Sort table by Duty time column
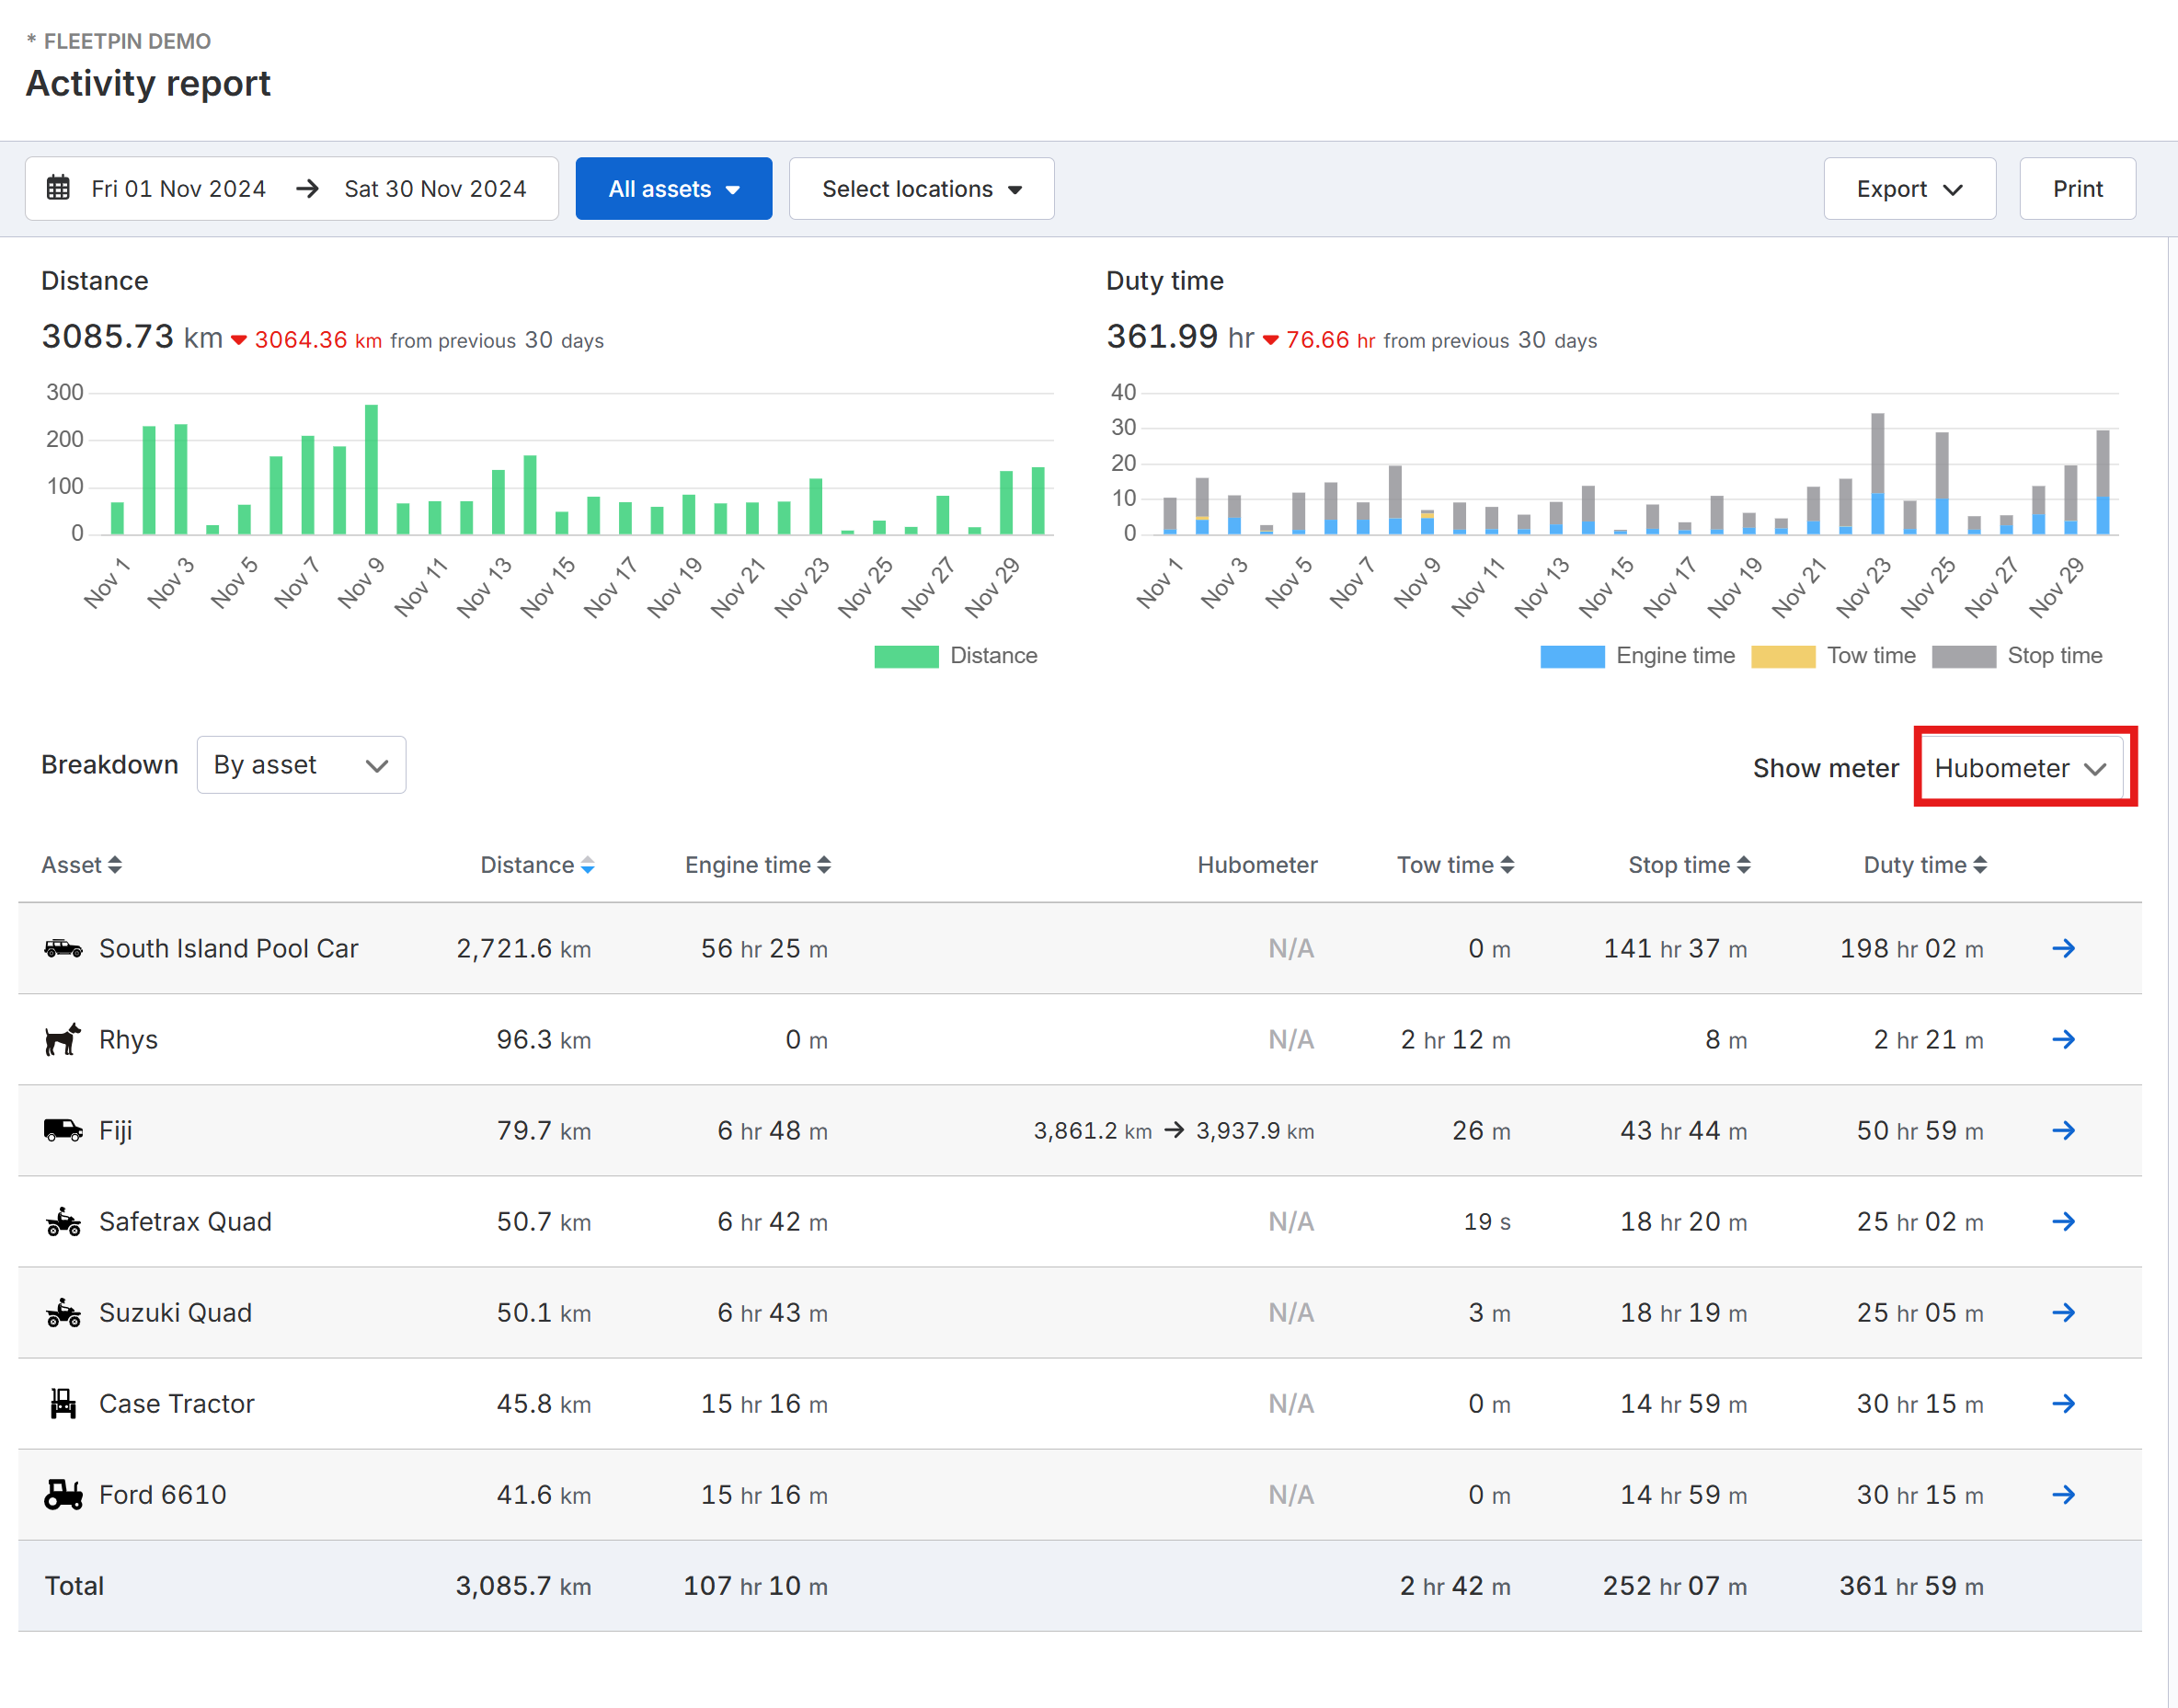2178x1708 pixels. click(x=1925, y=865)
